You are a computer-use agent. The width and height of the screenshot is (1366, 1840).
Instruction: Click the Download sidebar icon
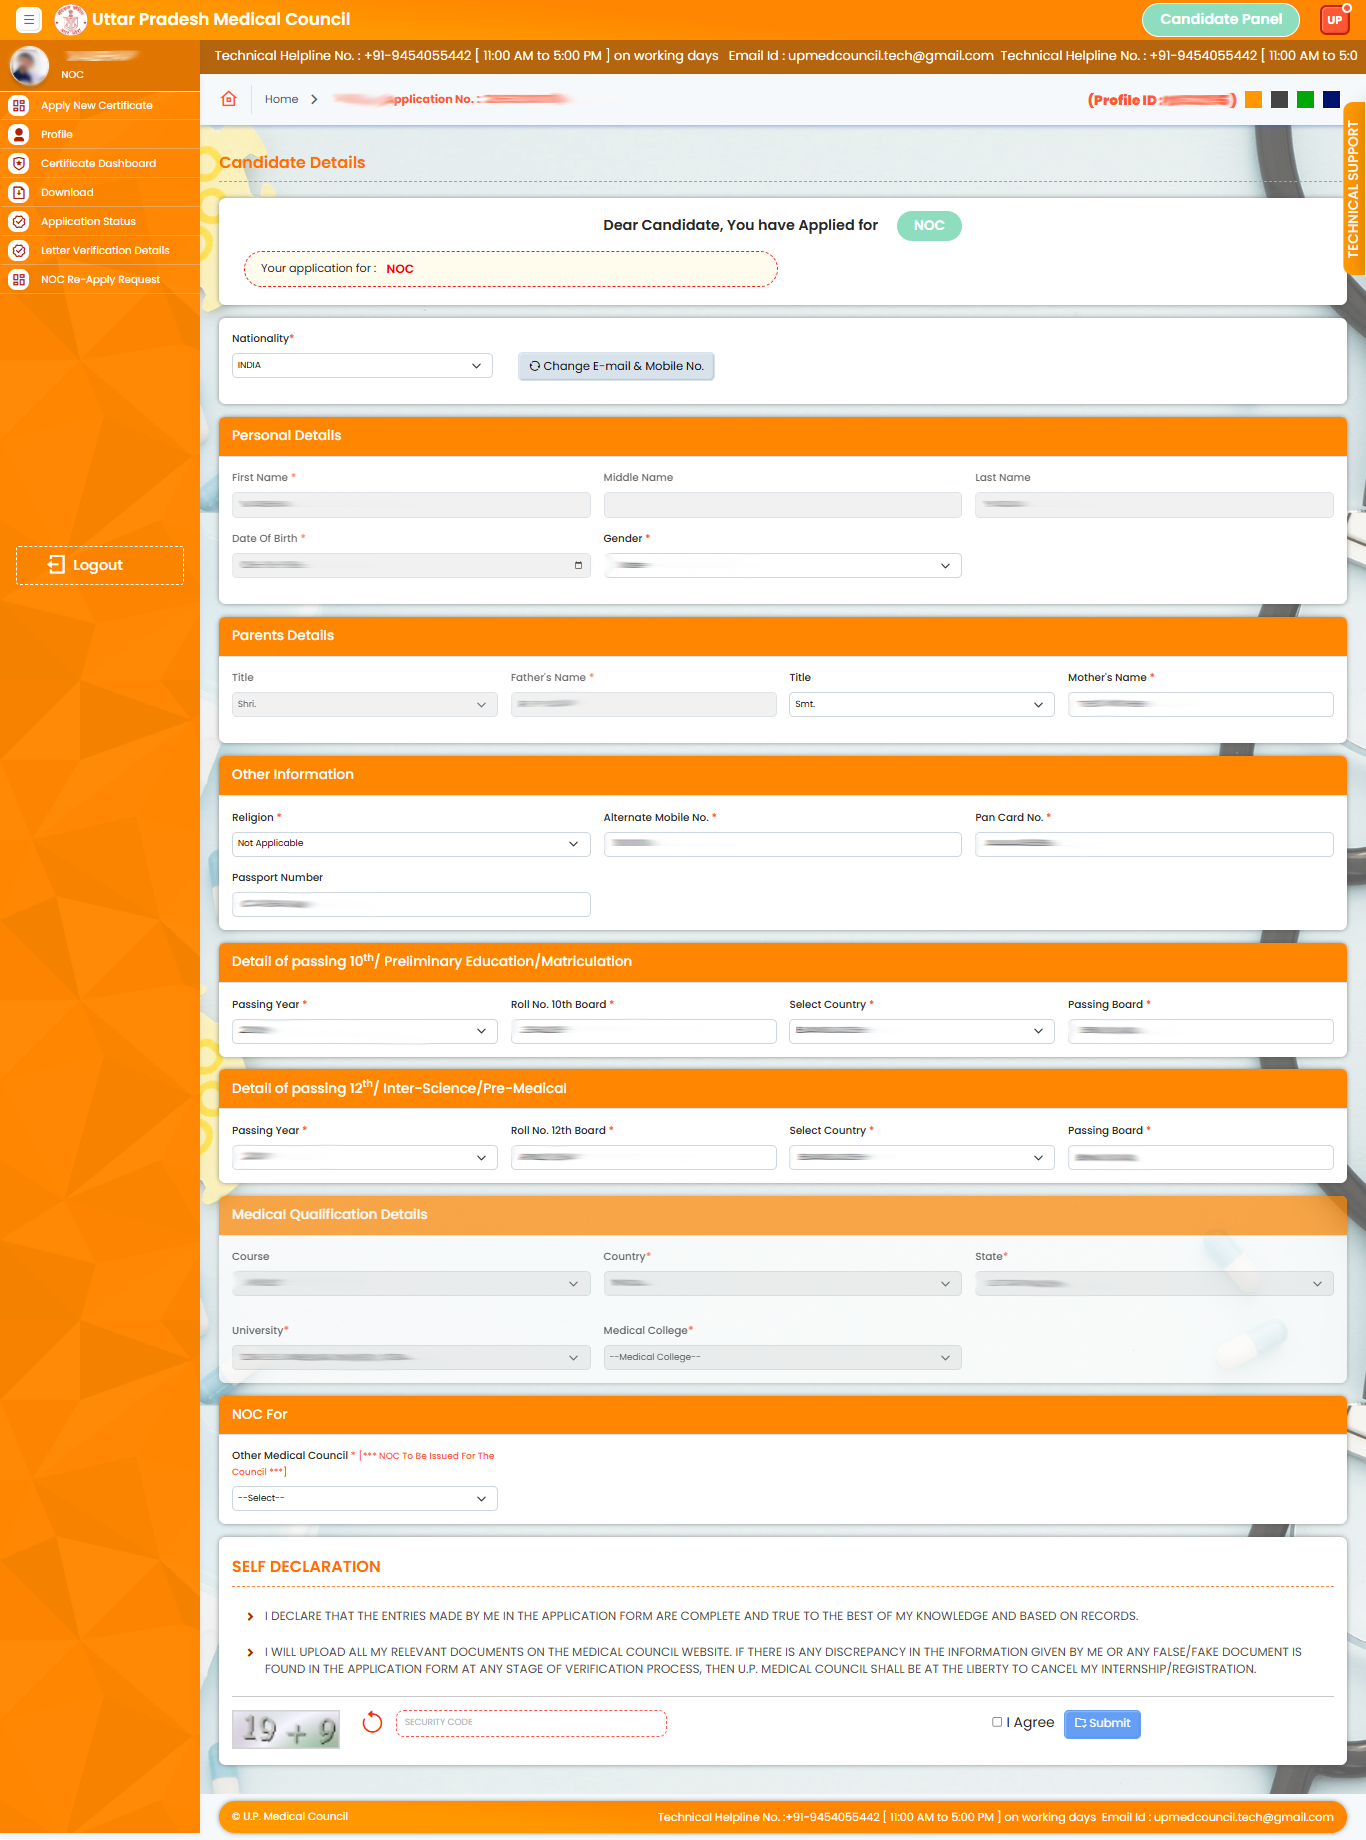19,192
